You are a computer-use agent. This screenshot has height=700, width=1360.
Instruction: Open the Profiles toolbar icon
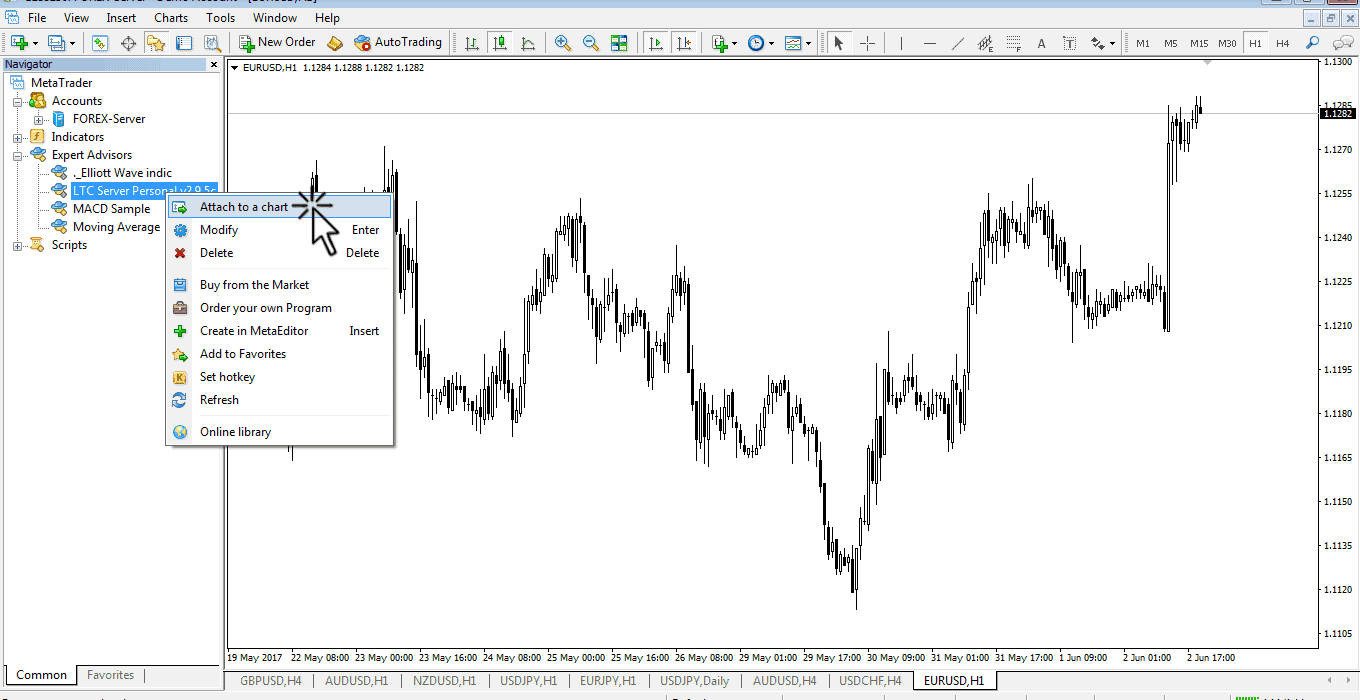57,43
